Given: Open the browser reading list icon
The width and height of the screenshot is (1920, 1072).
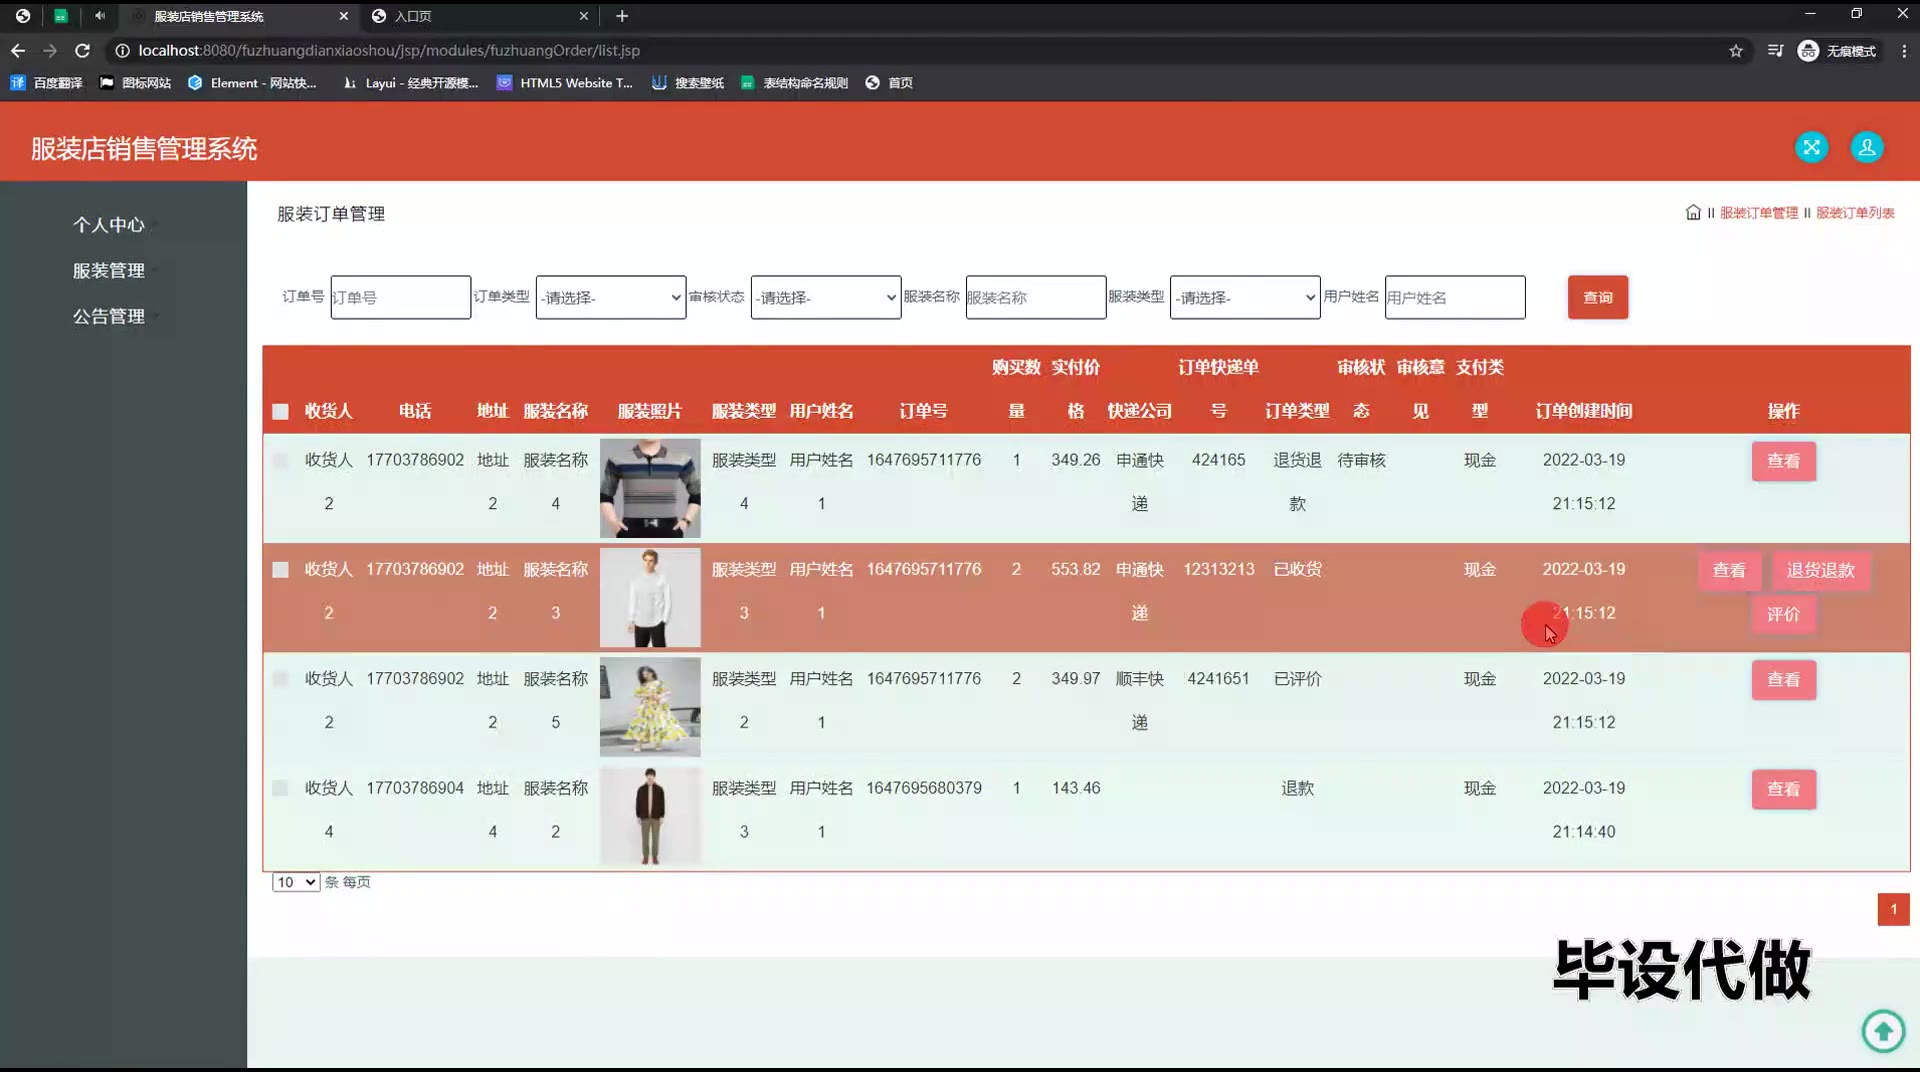Looking at the screenshot, I should [1775, 50].
